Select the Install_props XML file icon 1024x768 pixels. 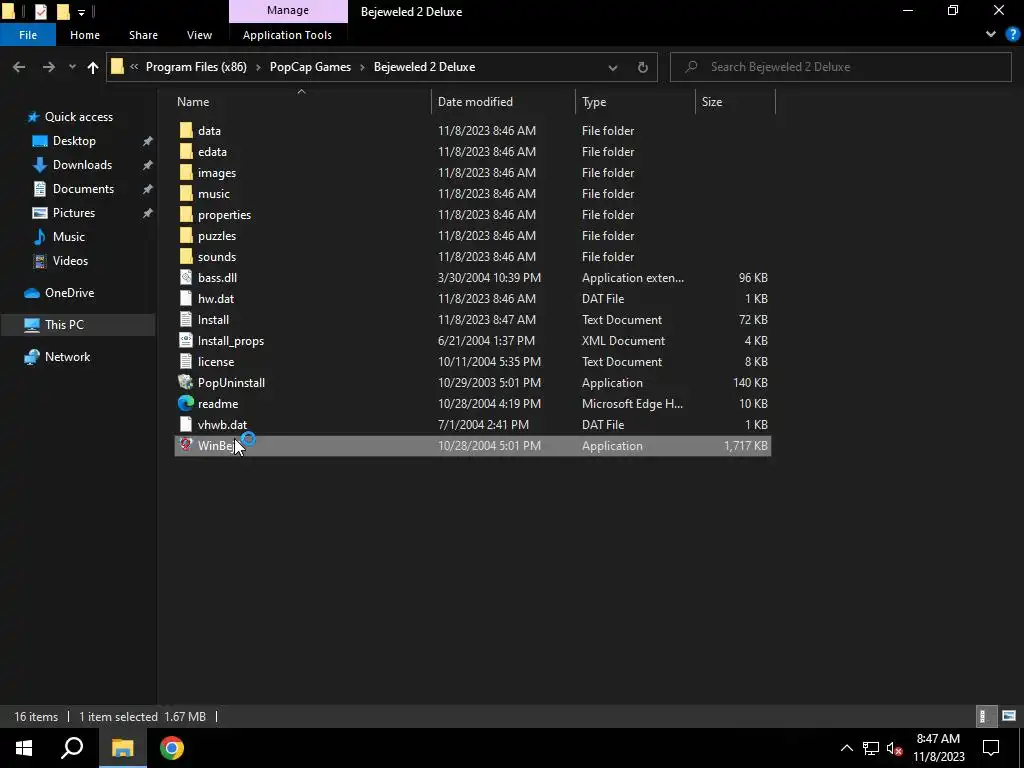coord(186,340)
